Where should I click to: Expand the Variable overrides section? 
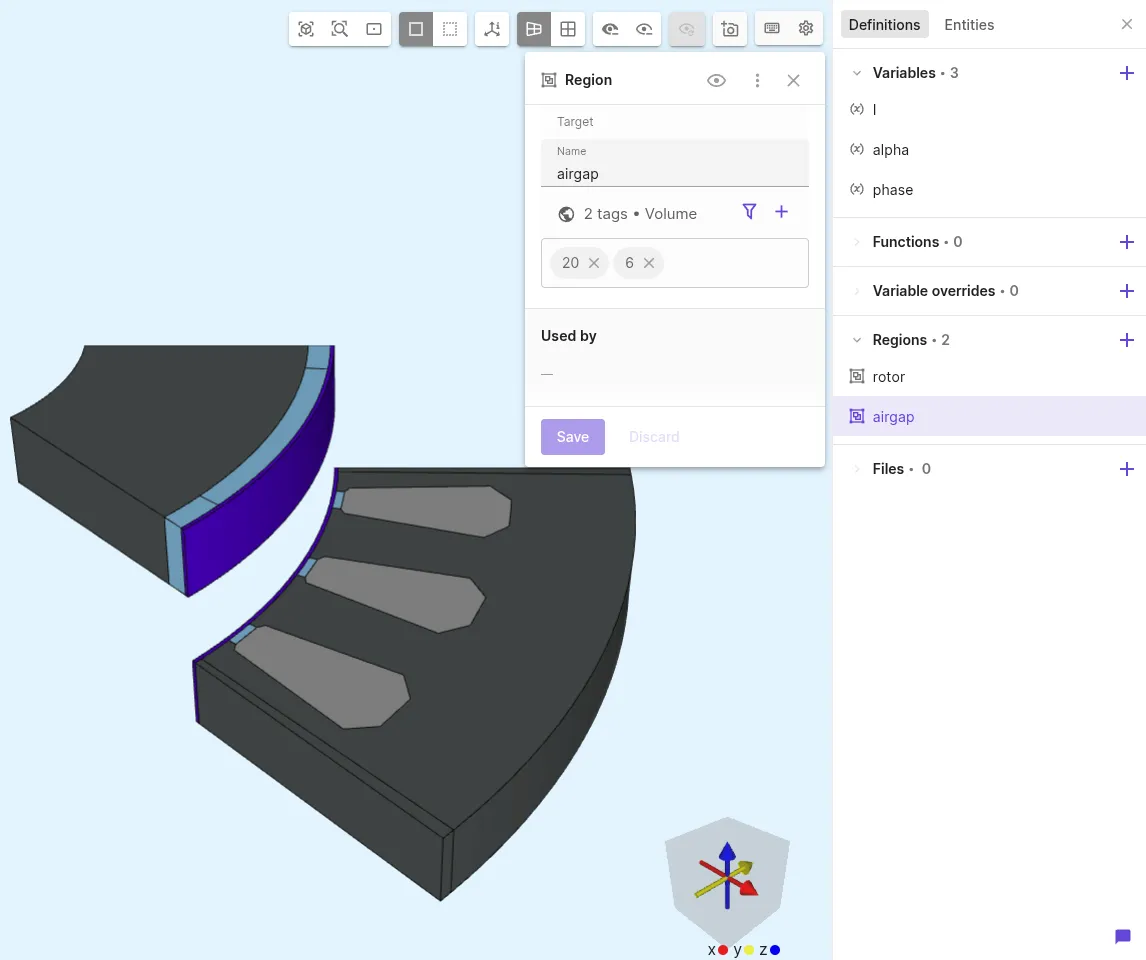tap(857, 291)
